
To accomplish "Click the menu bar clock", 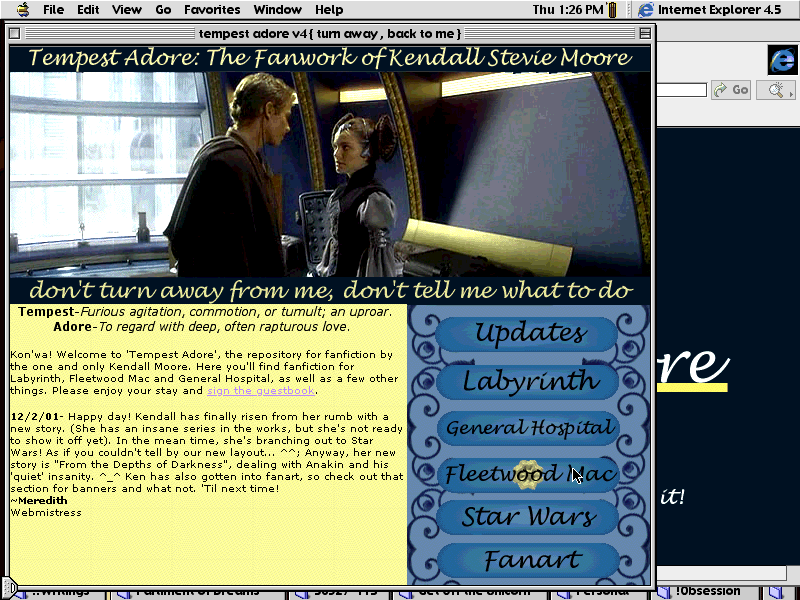I will point(568,10).
